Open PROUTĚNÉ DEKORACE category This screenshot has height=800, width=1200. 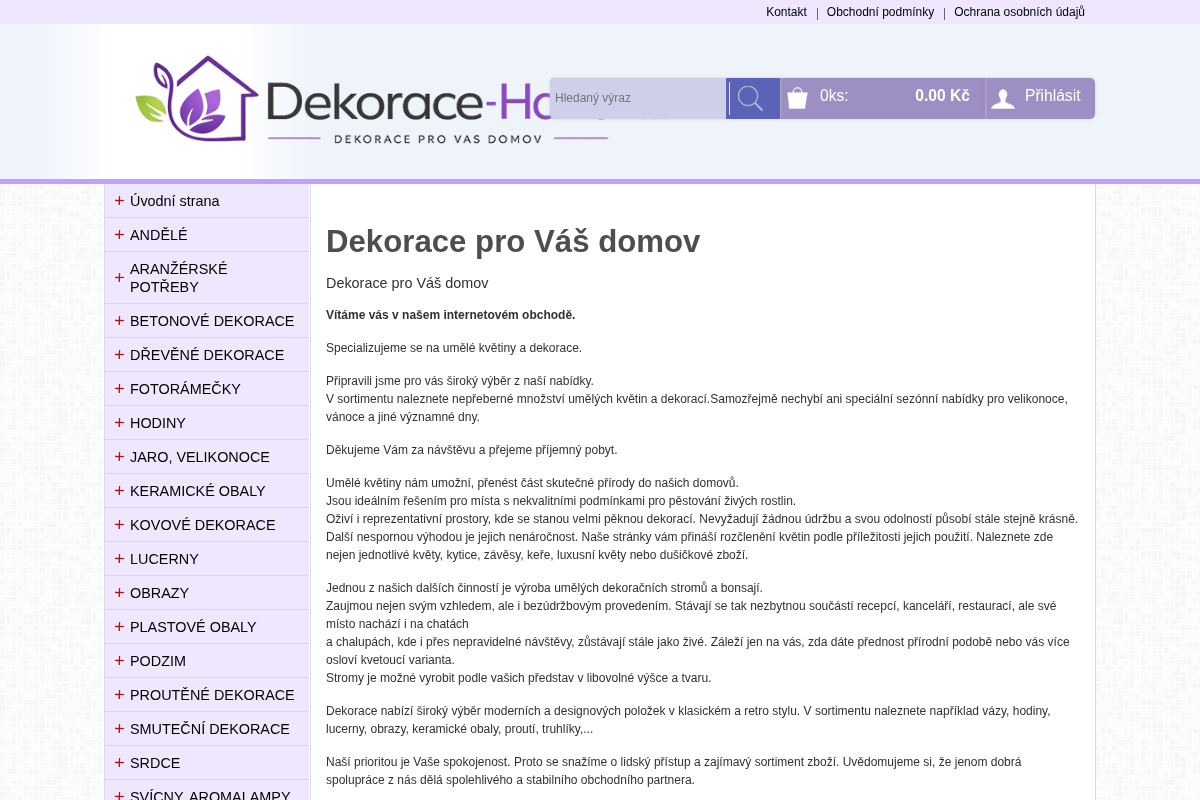tap(207, 695)
